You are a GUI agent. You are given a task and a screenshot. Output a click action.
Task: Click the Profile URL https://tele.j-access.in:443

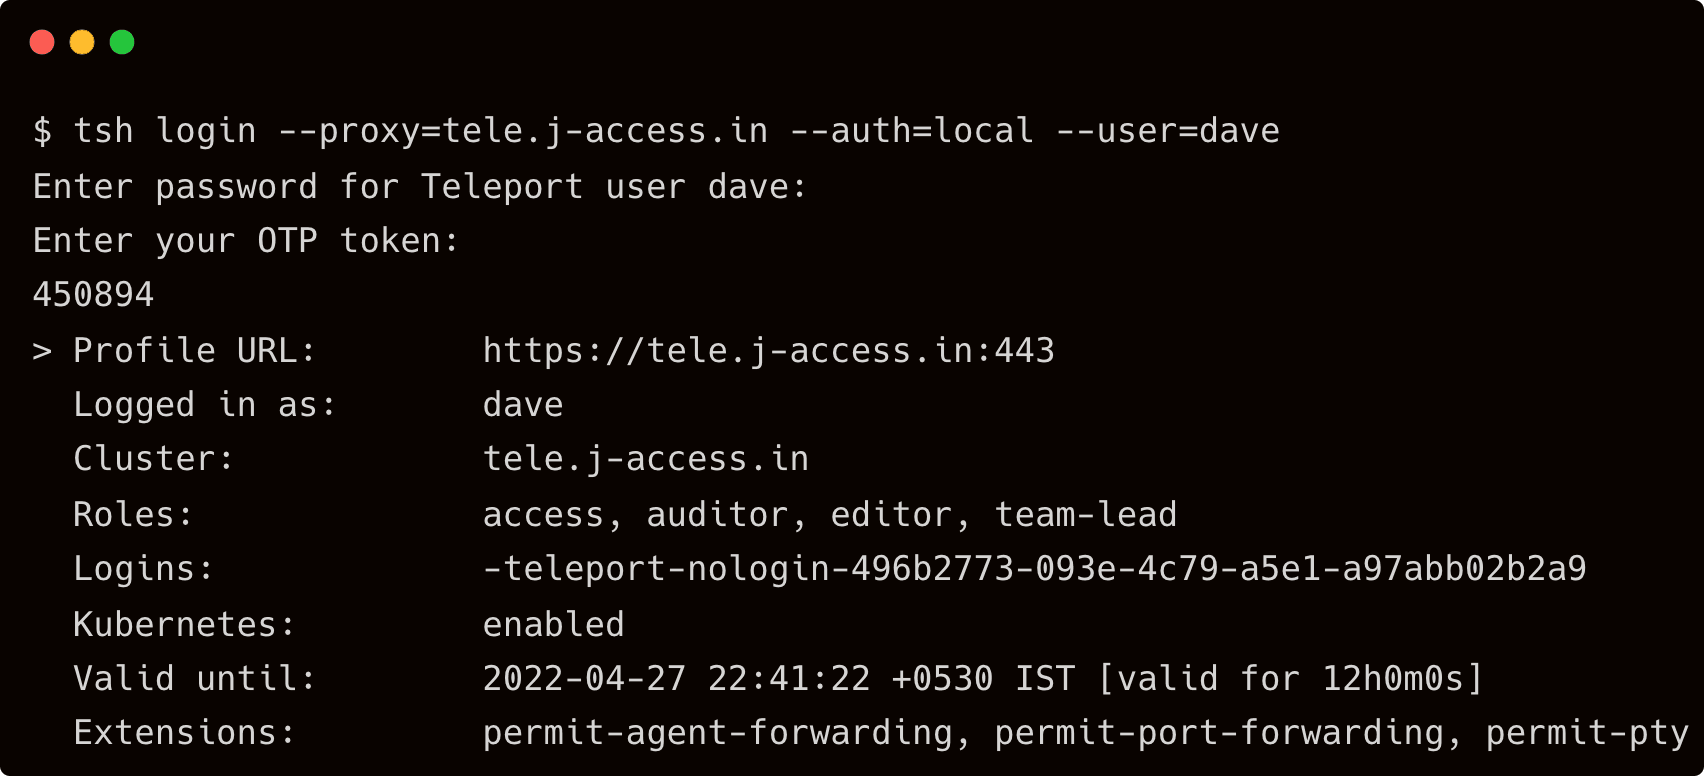(x=768, y=351)
